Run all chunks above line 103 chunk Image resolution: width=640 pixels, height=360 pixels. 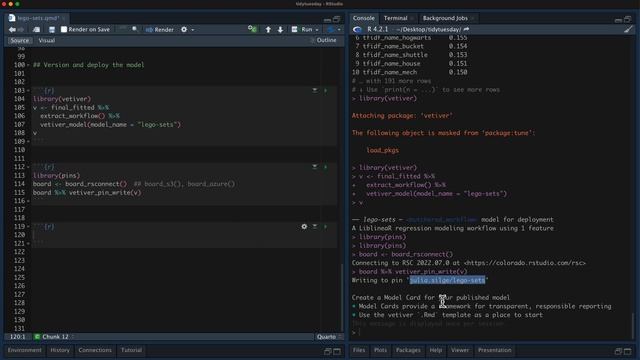[x=315, y=90]
